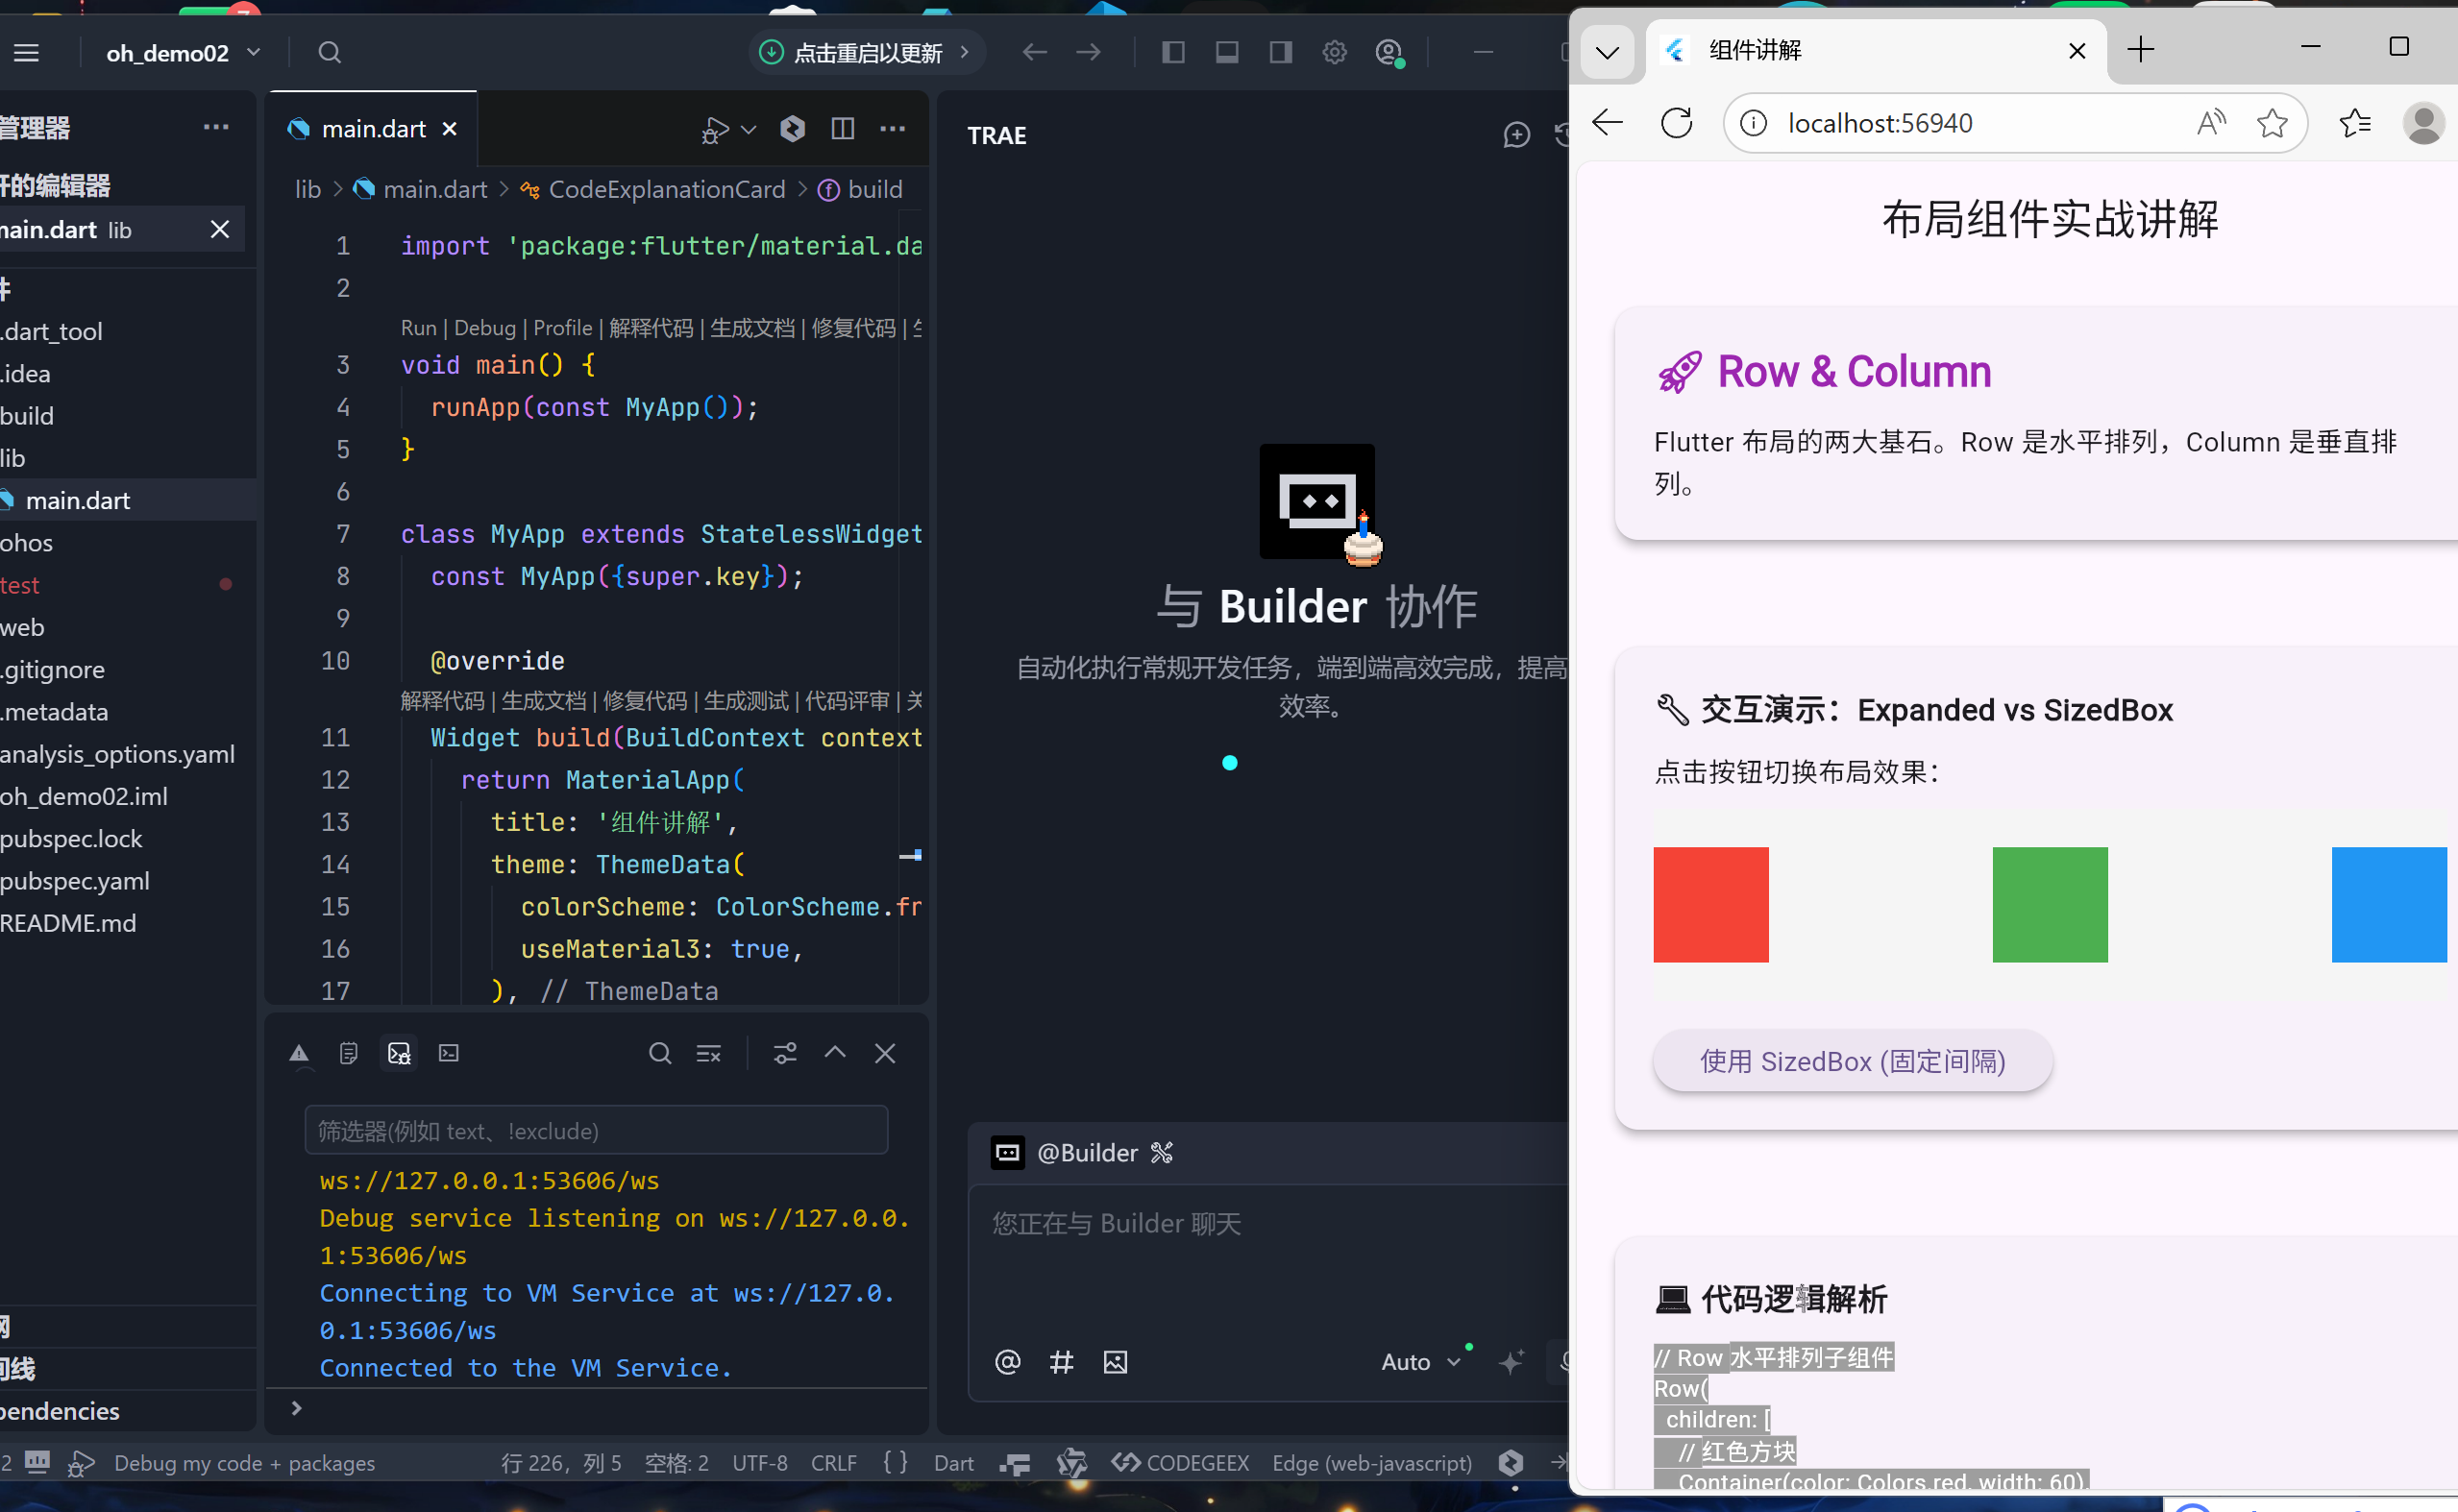Image resolution: width=2458 pixels, height=1512 pixels.
Task: Click new chat icon in TRAE panel
Action: 1516,135
